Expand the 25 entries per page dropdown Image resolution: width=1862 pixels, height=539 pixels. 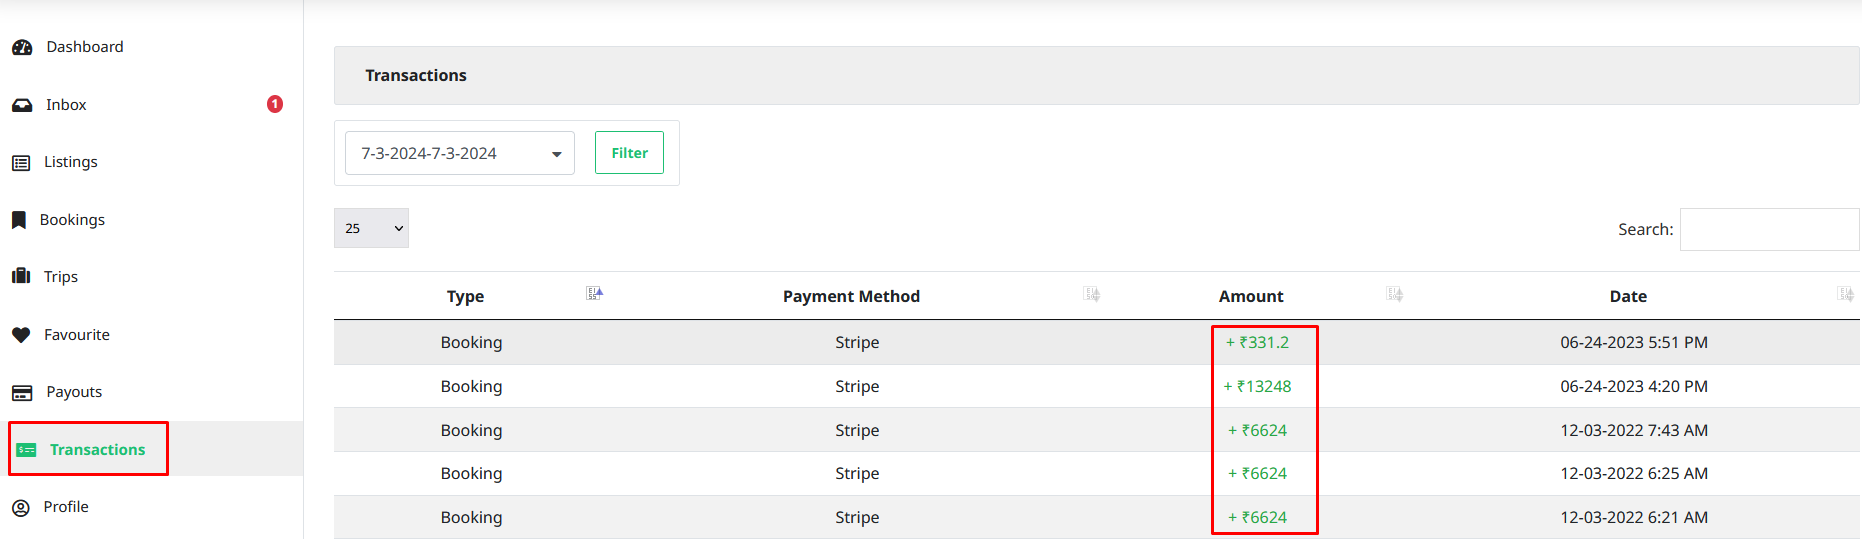371,228
